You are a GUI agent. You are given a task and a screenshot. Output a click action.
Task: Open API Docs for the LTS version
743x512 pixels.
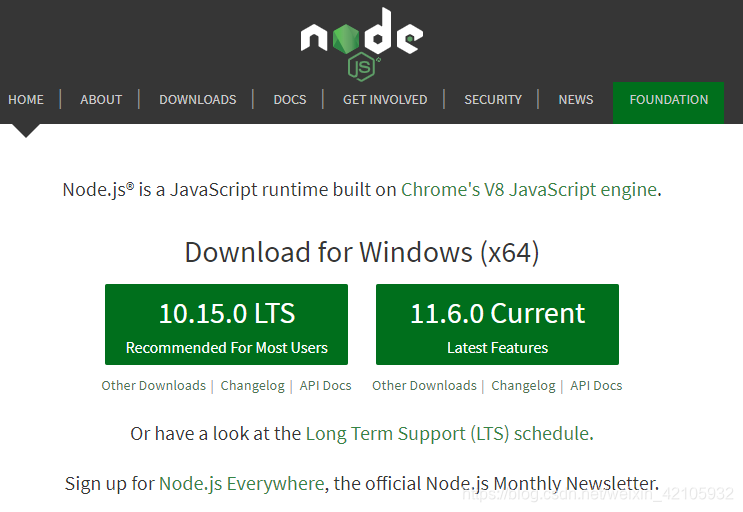[326, 386]
